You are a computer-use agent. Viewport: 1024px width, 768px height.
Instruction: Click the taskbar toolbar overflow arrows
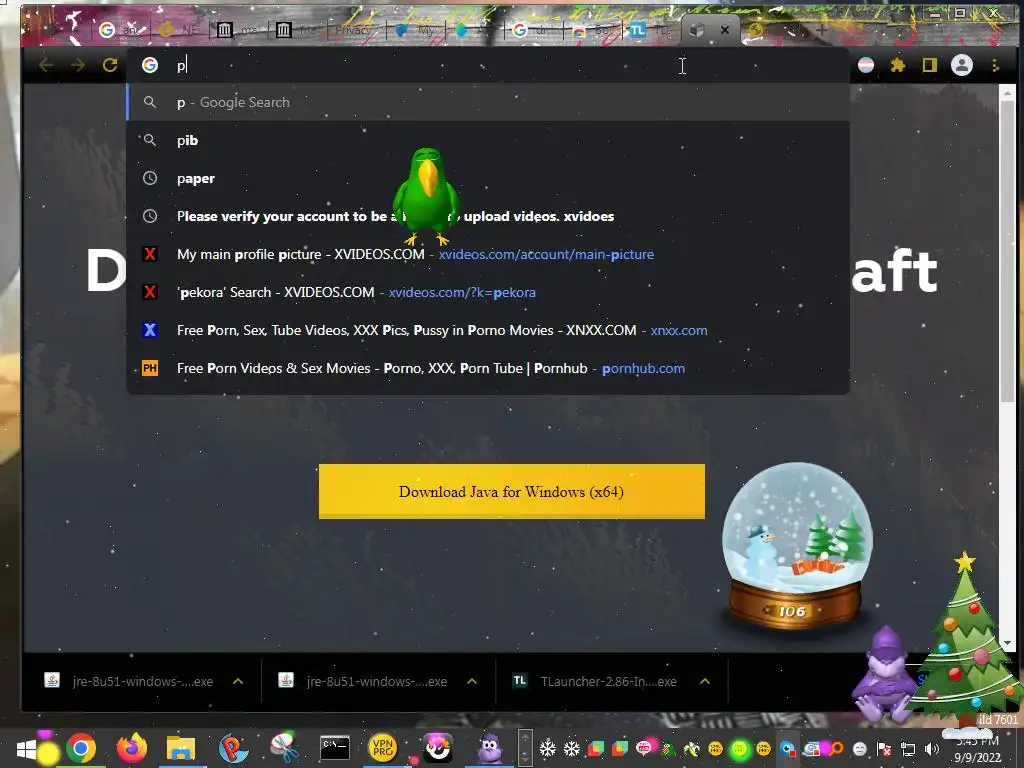pyautogui.click(x=525, y=748)
